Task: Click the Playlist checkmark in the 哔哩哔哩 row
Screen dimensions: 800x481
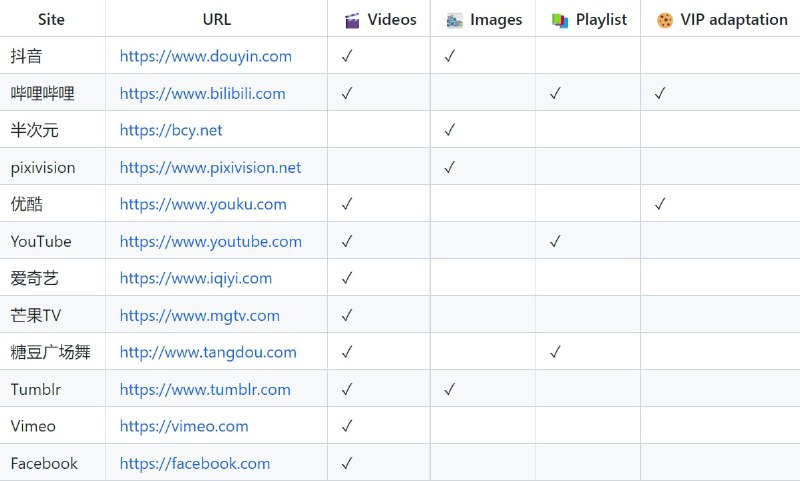Action: click(555, 93)
